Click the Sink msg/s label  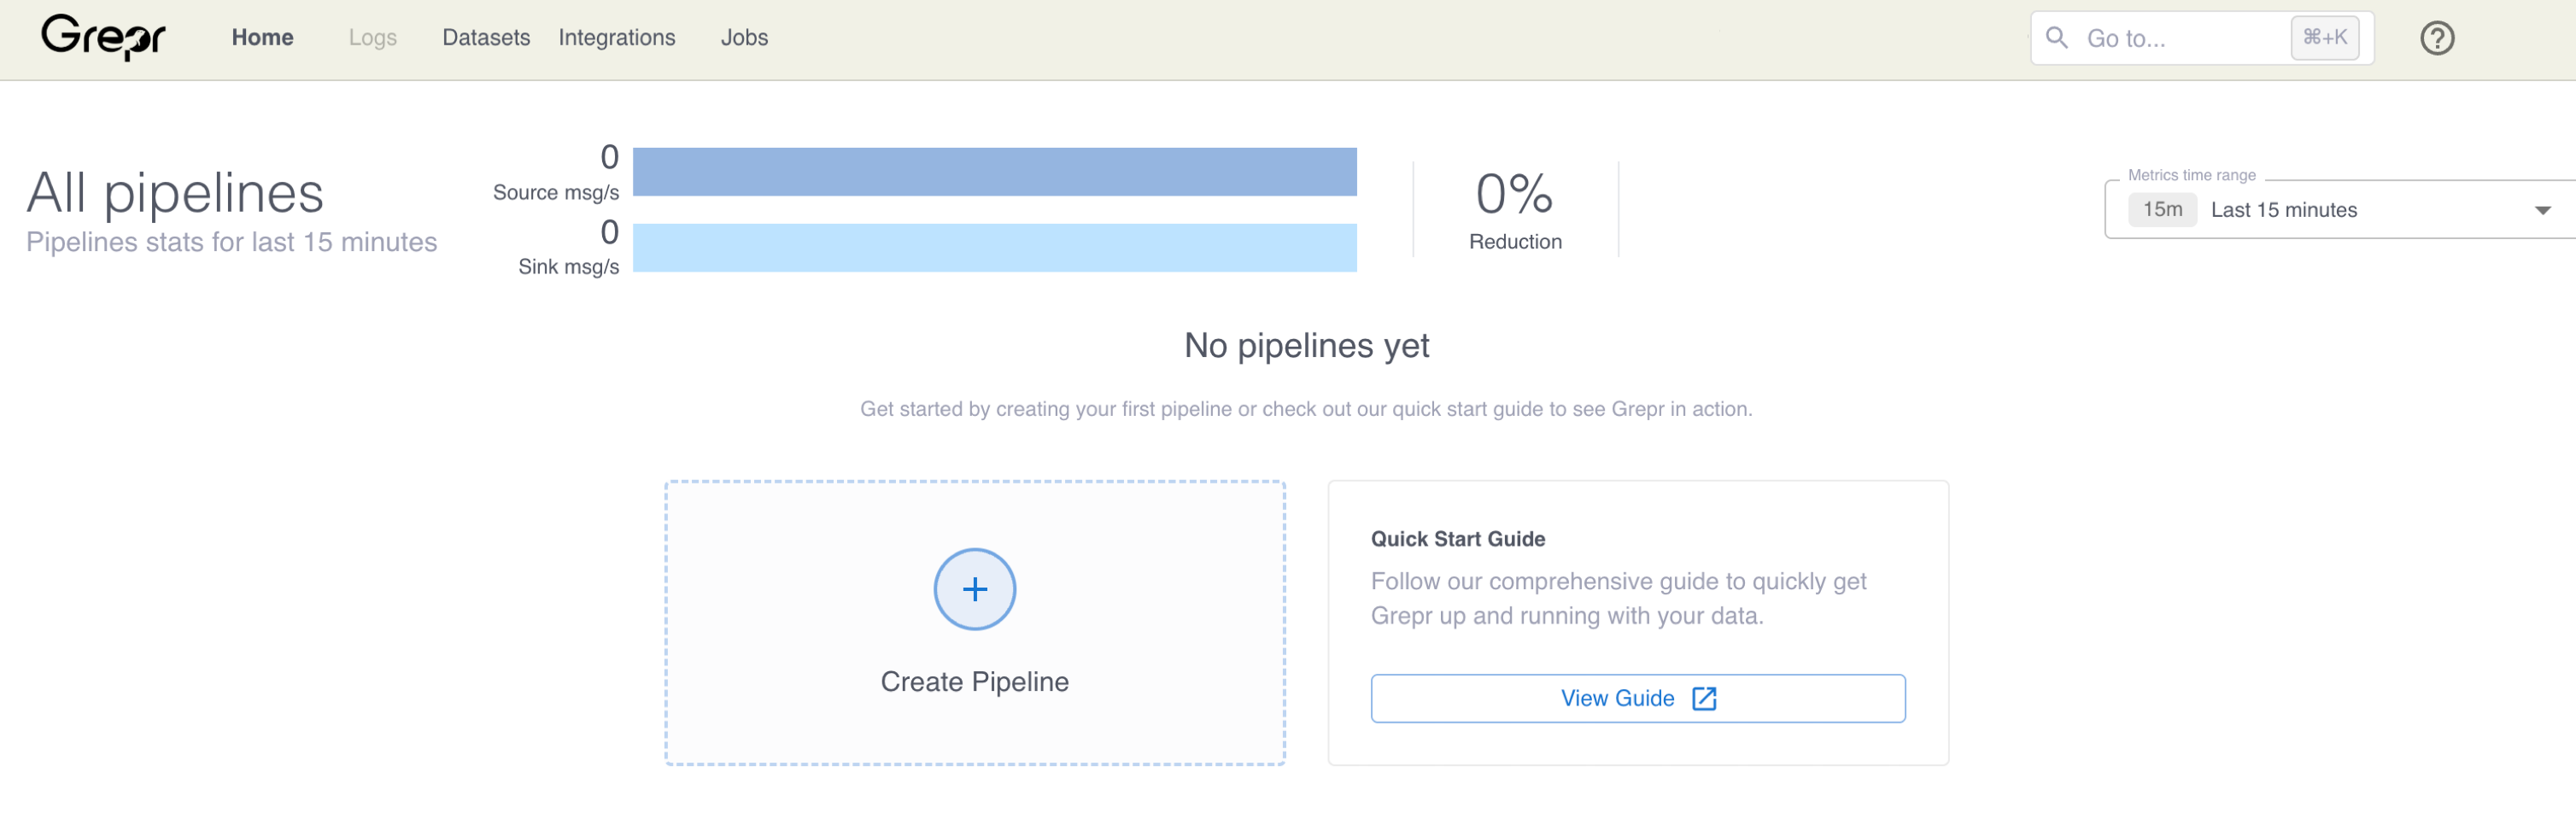tap(568, 266)
